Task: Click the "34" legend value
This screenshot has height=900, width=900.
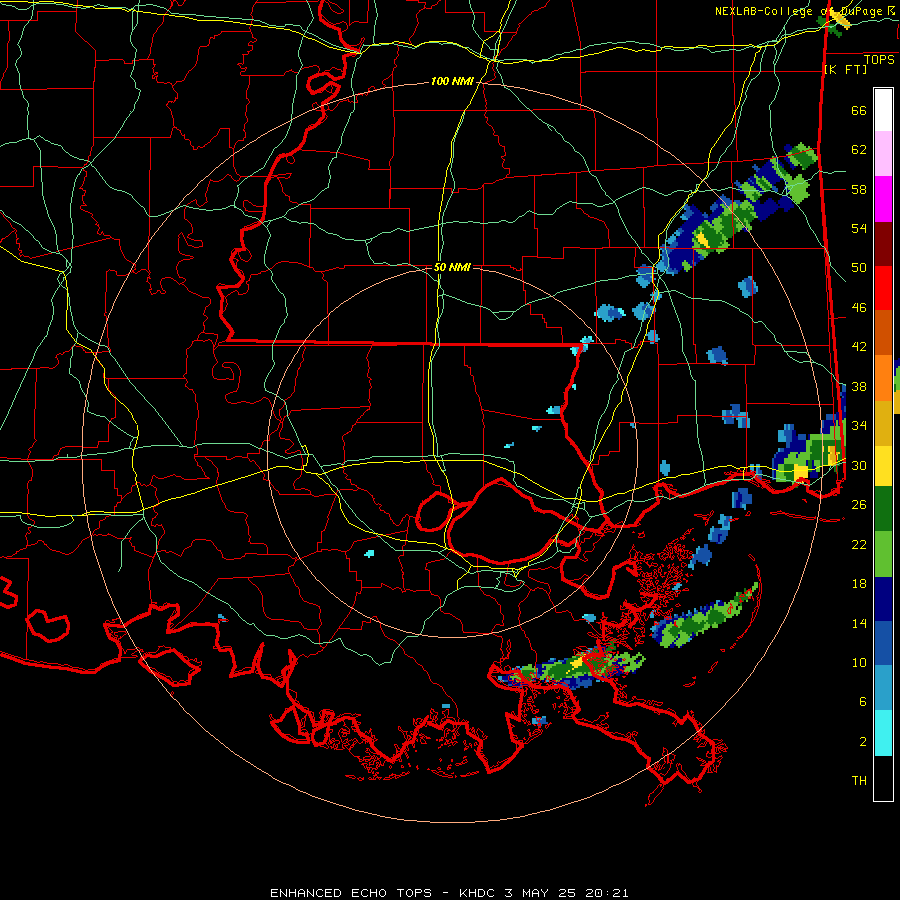Action: tap(859, 426)
